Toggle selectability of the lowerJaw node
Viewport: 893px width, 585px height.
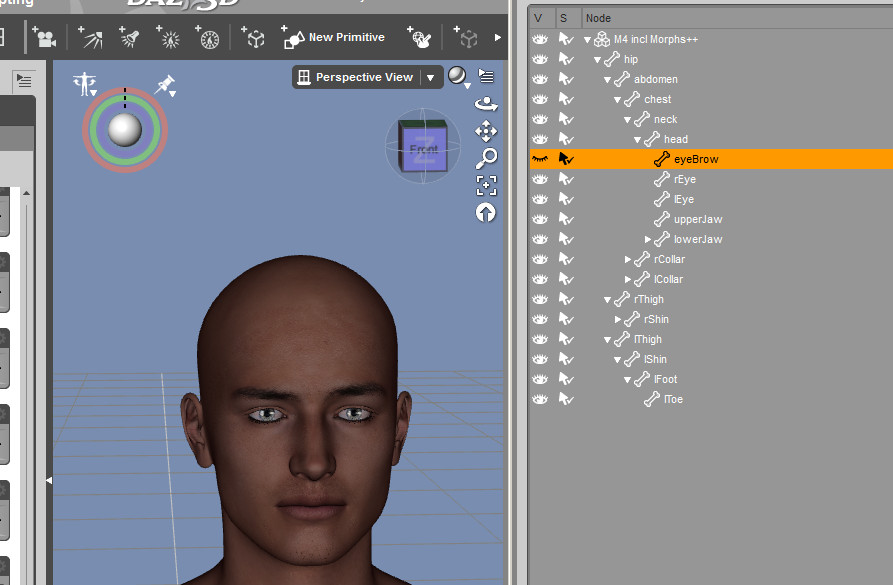click(x=566, y=239)
